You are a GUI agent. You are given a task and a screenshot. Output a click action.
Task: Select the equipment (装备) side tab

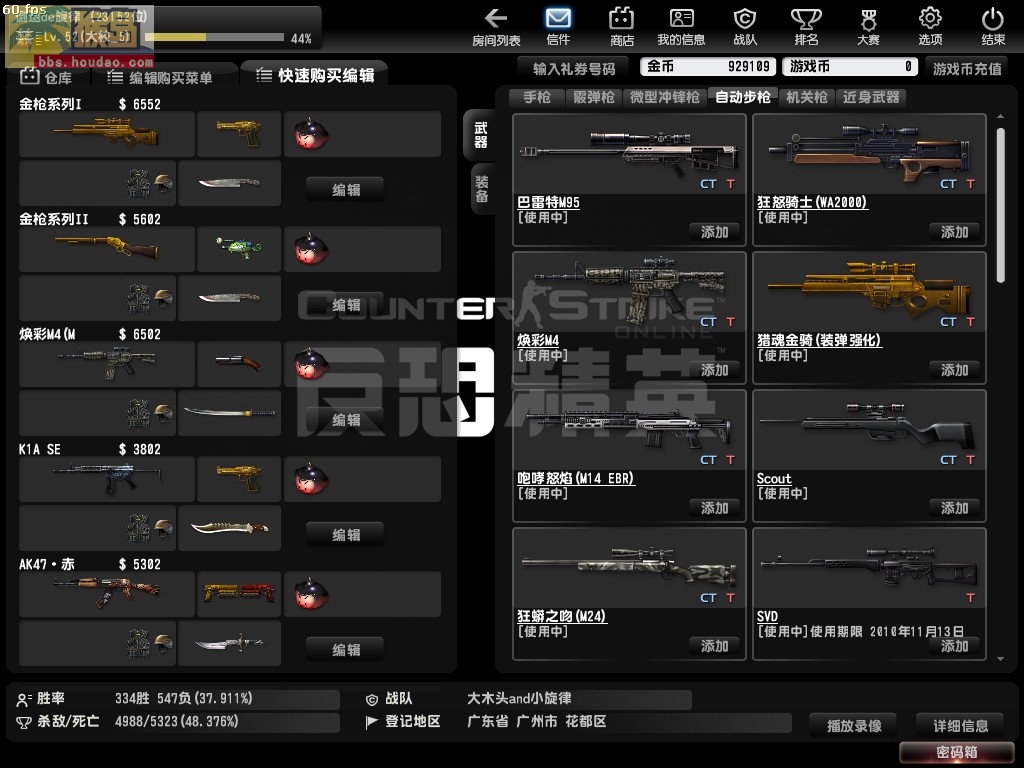pos(481,189)
